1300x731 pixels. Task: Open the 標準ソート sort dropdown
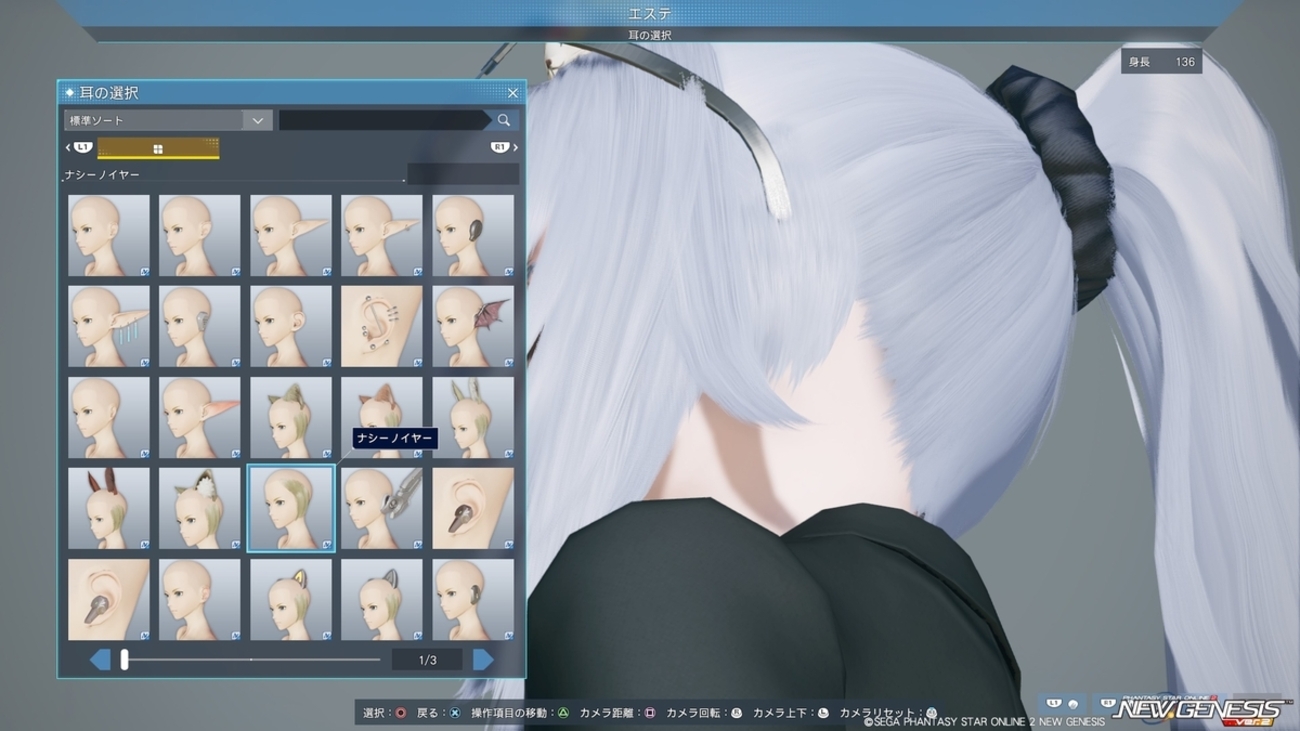tap(168, 120)
